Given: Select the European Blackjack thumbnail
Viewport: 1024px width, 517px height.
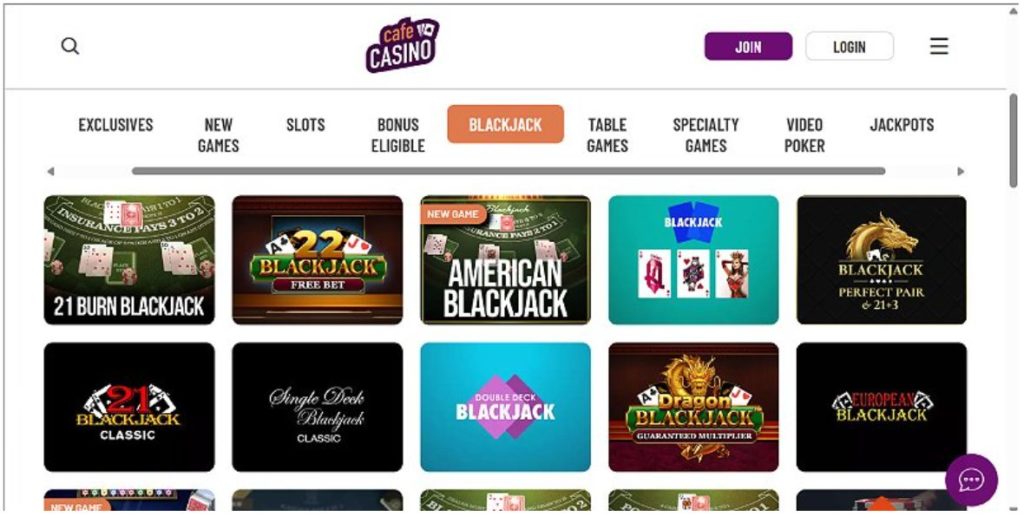Looking at the screenshot, I should [x=881, y=407].
